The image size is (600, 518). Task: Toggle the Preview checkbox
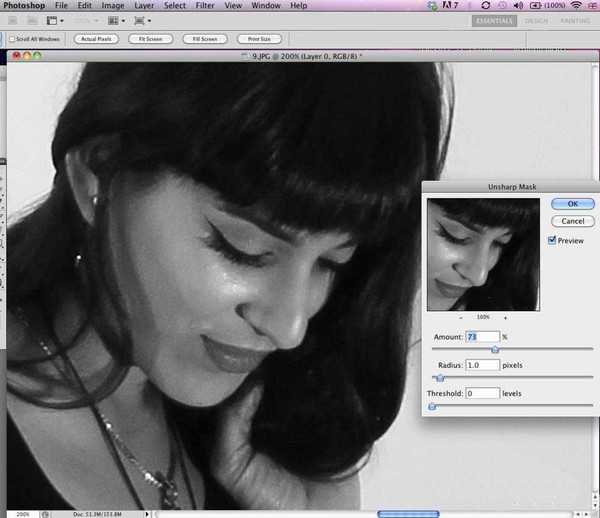[x=553, y=241]
